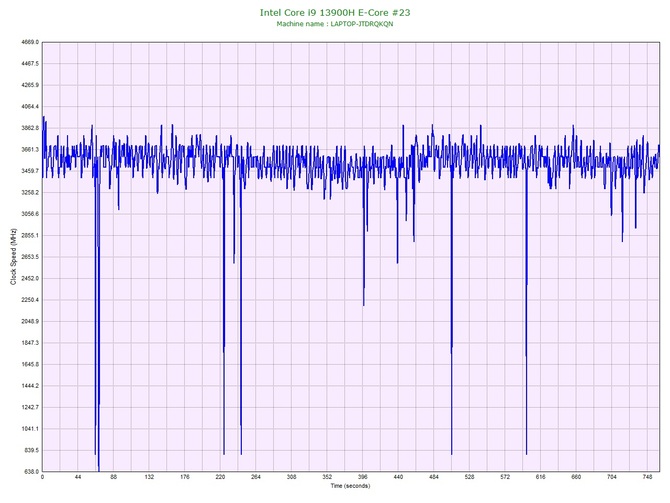Click the y-axis value 2250.4
The width and height of the screenshot is (670, 503).
30,300
